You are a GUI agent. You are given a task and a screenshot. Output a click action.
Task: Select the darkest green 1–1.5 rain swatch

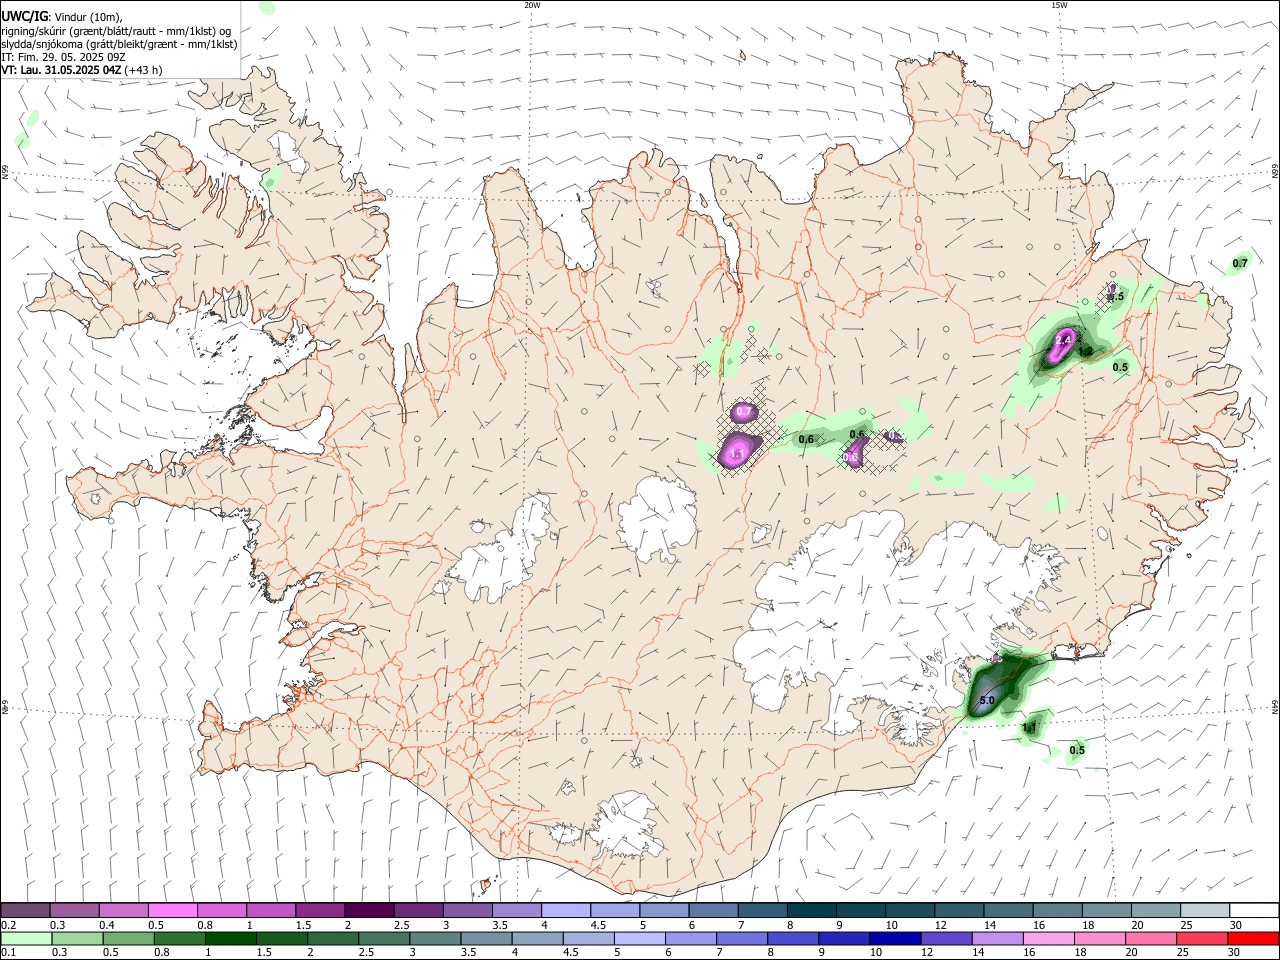tap(230, 938)
